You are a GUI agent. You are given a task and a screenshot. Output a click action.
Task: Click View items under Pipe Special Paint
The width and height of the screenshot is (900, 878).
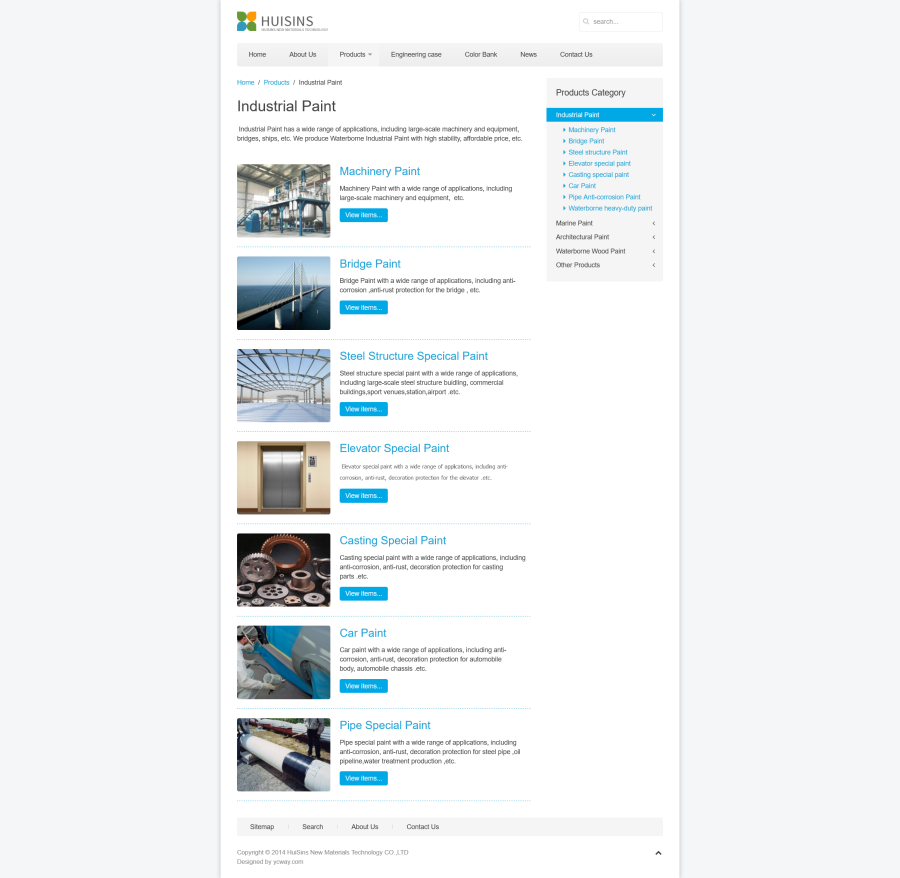pos(363,778)
